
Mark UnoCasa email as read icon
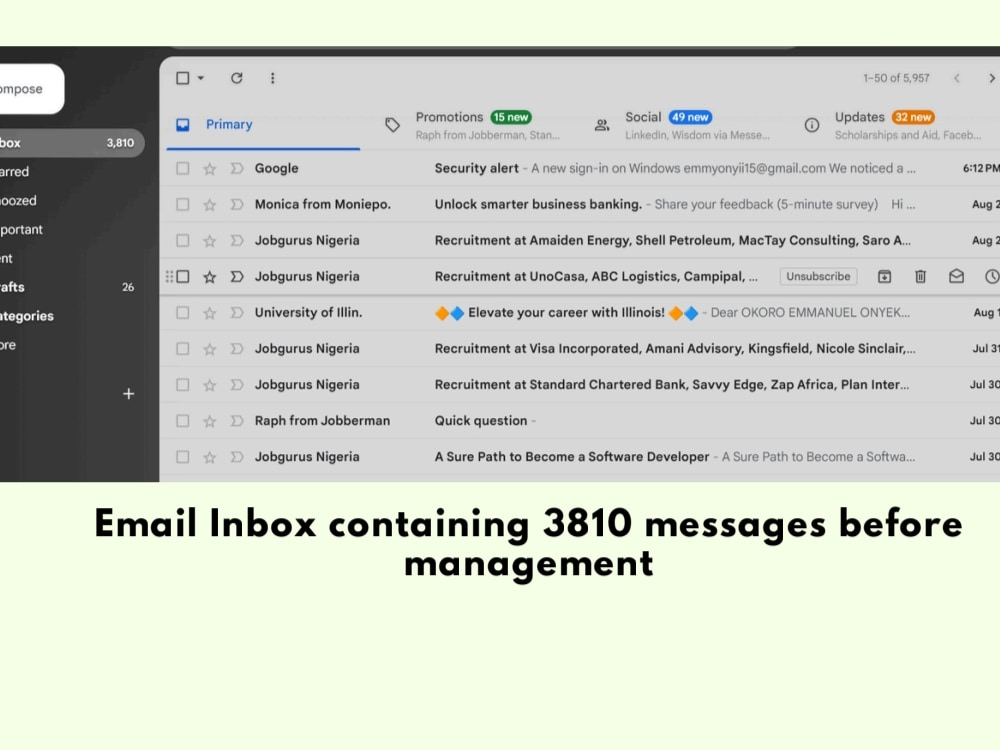956,276
